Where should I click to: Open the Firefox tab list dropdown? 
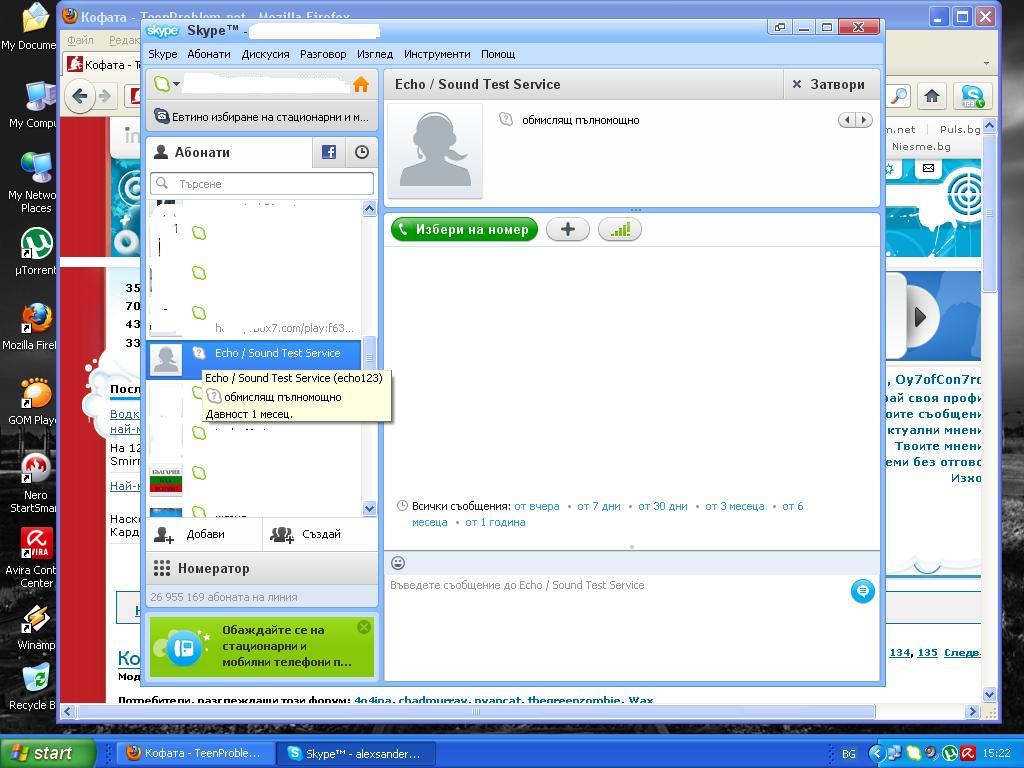pos(986,64)
